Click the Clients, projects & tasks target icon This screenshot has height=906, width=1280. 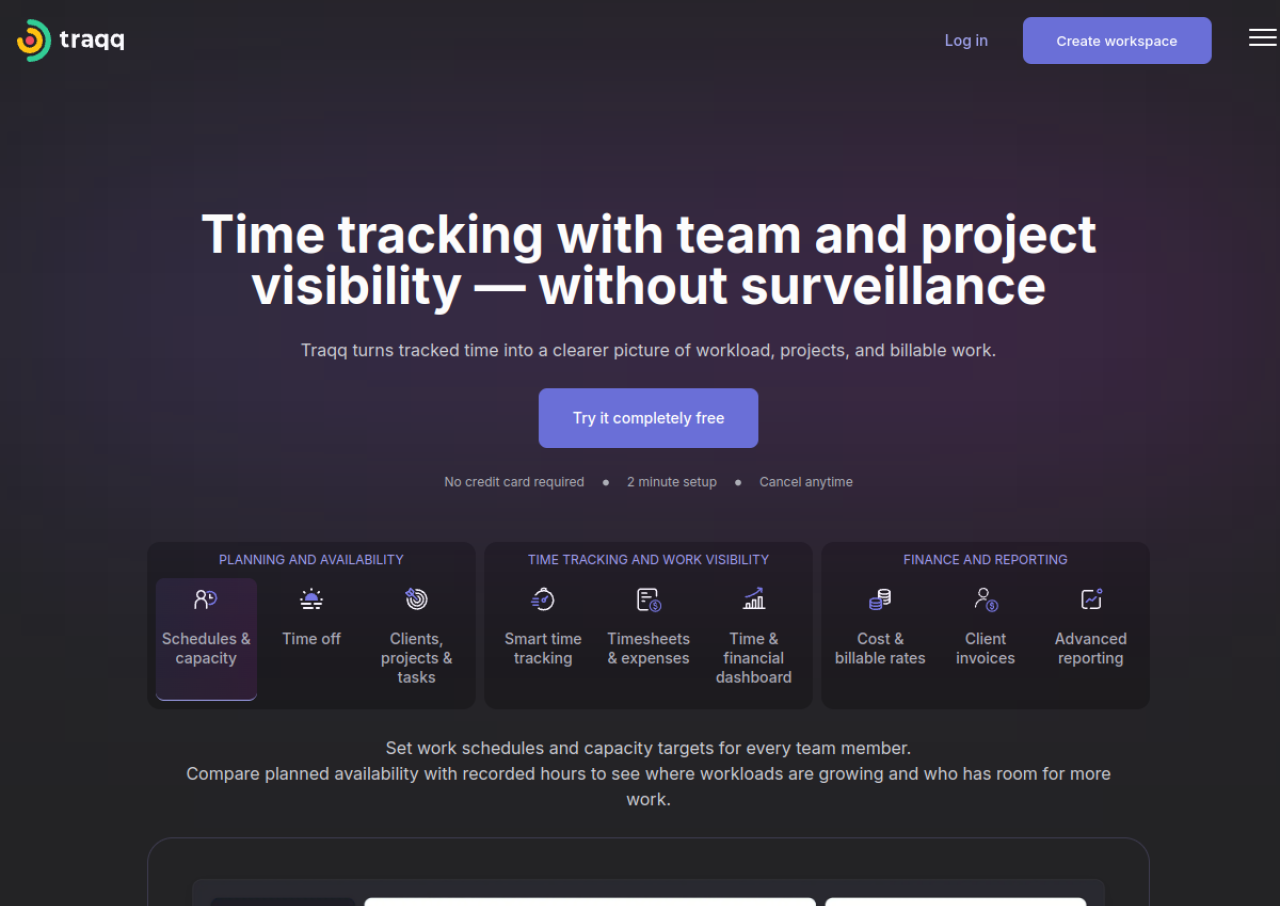pyautogui.click(x=417, y=599)
